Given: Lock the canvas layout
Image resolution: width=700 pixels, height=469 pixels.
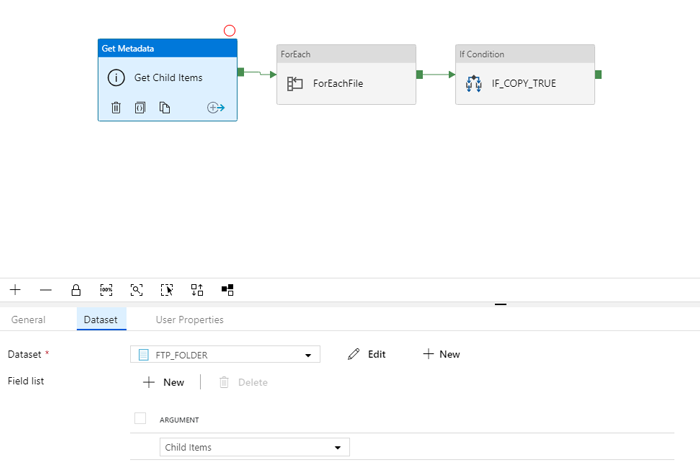Looking at the screenshot, I should (x=76, y=290).
